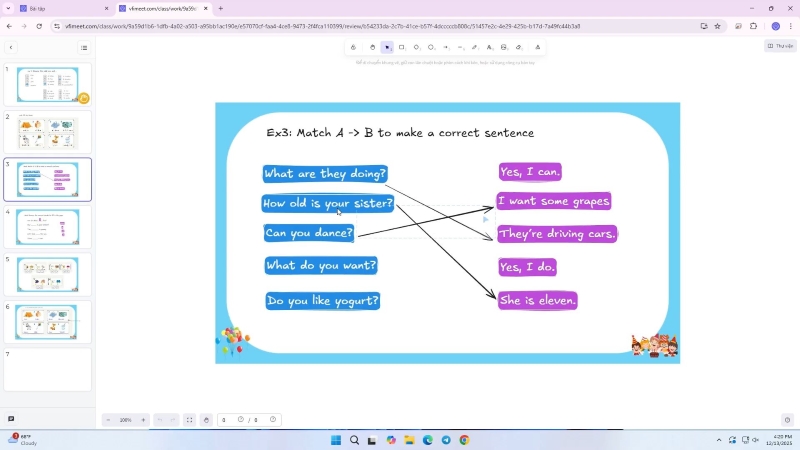Screen dimensions: 800x450
Task: Select the hand pan tool in top toolbar
Action: pyautogui.click(x=372, y=47)
